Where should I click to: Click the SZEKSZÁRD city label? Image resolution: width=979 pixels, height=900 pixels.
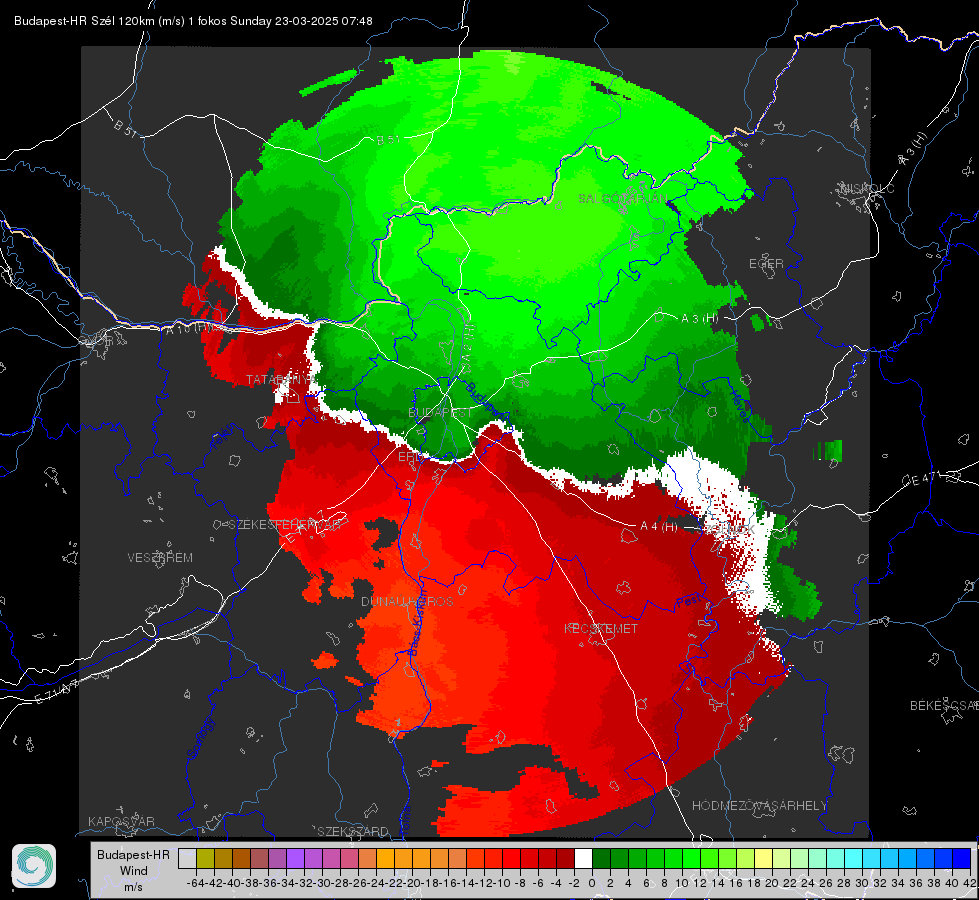point(353,831)
